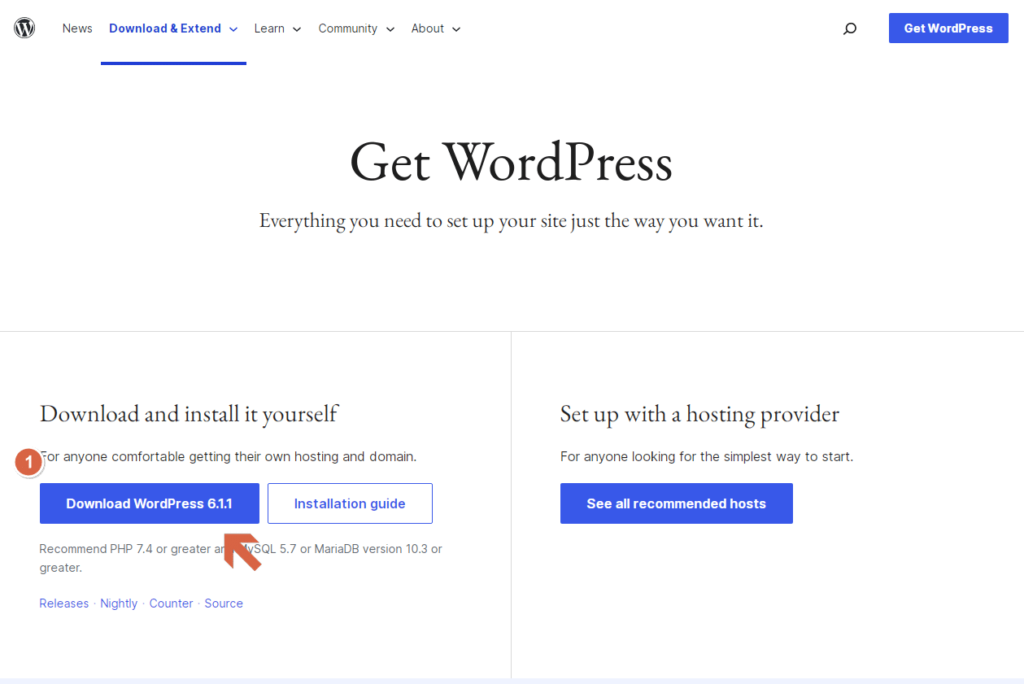
Task: Click See all recommended hosts button
Action: [x=676, y=503]
